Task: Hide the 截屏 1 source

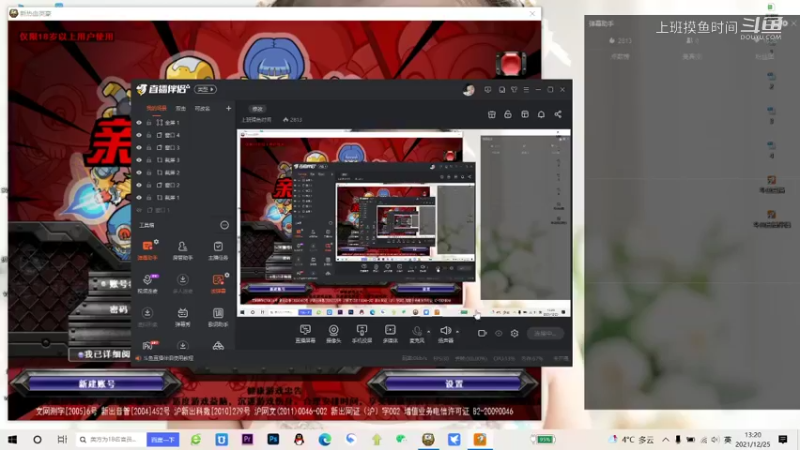Action: pyautogui.click(x=139, y=197)
